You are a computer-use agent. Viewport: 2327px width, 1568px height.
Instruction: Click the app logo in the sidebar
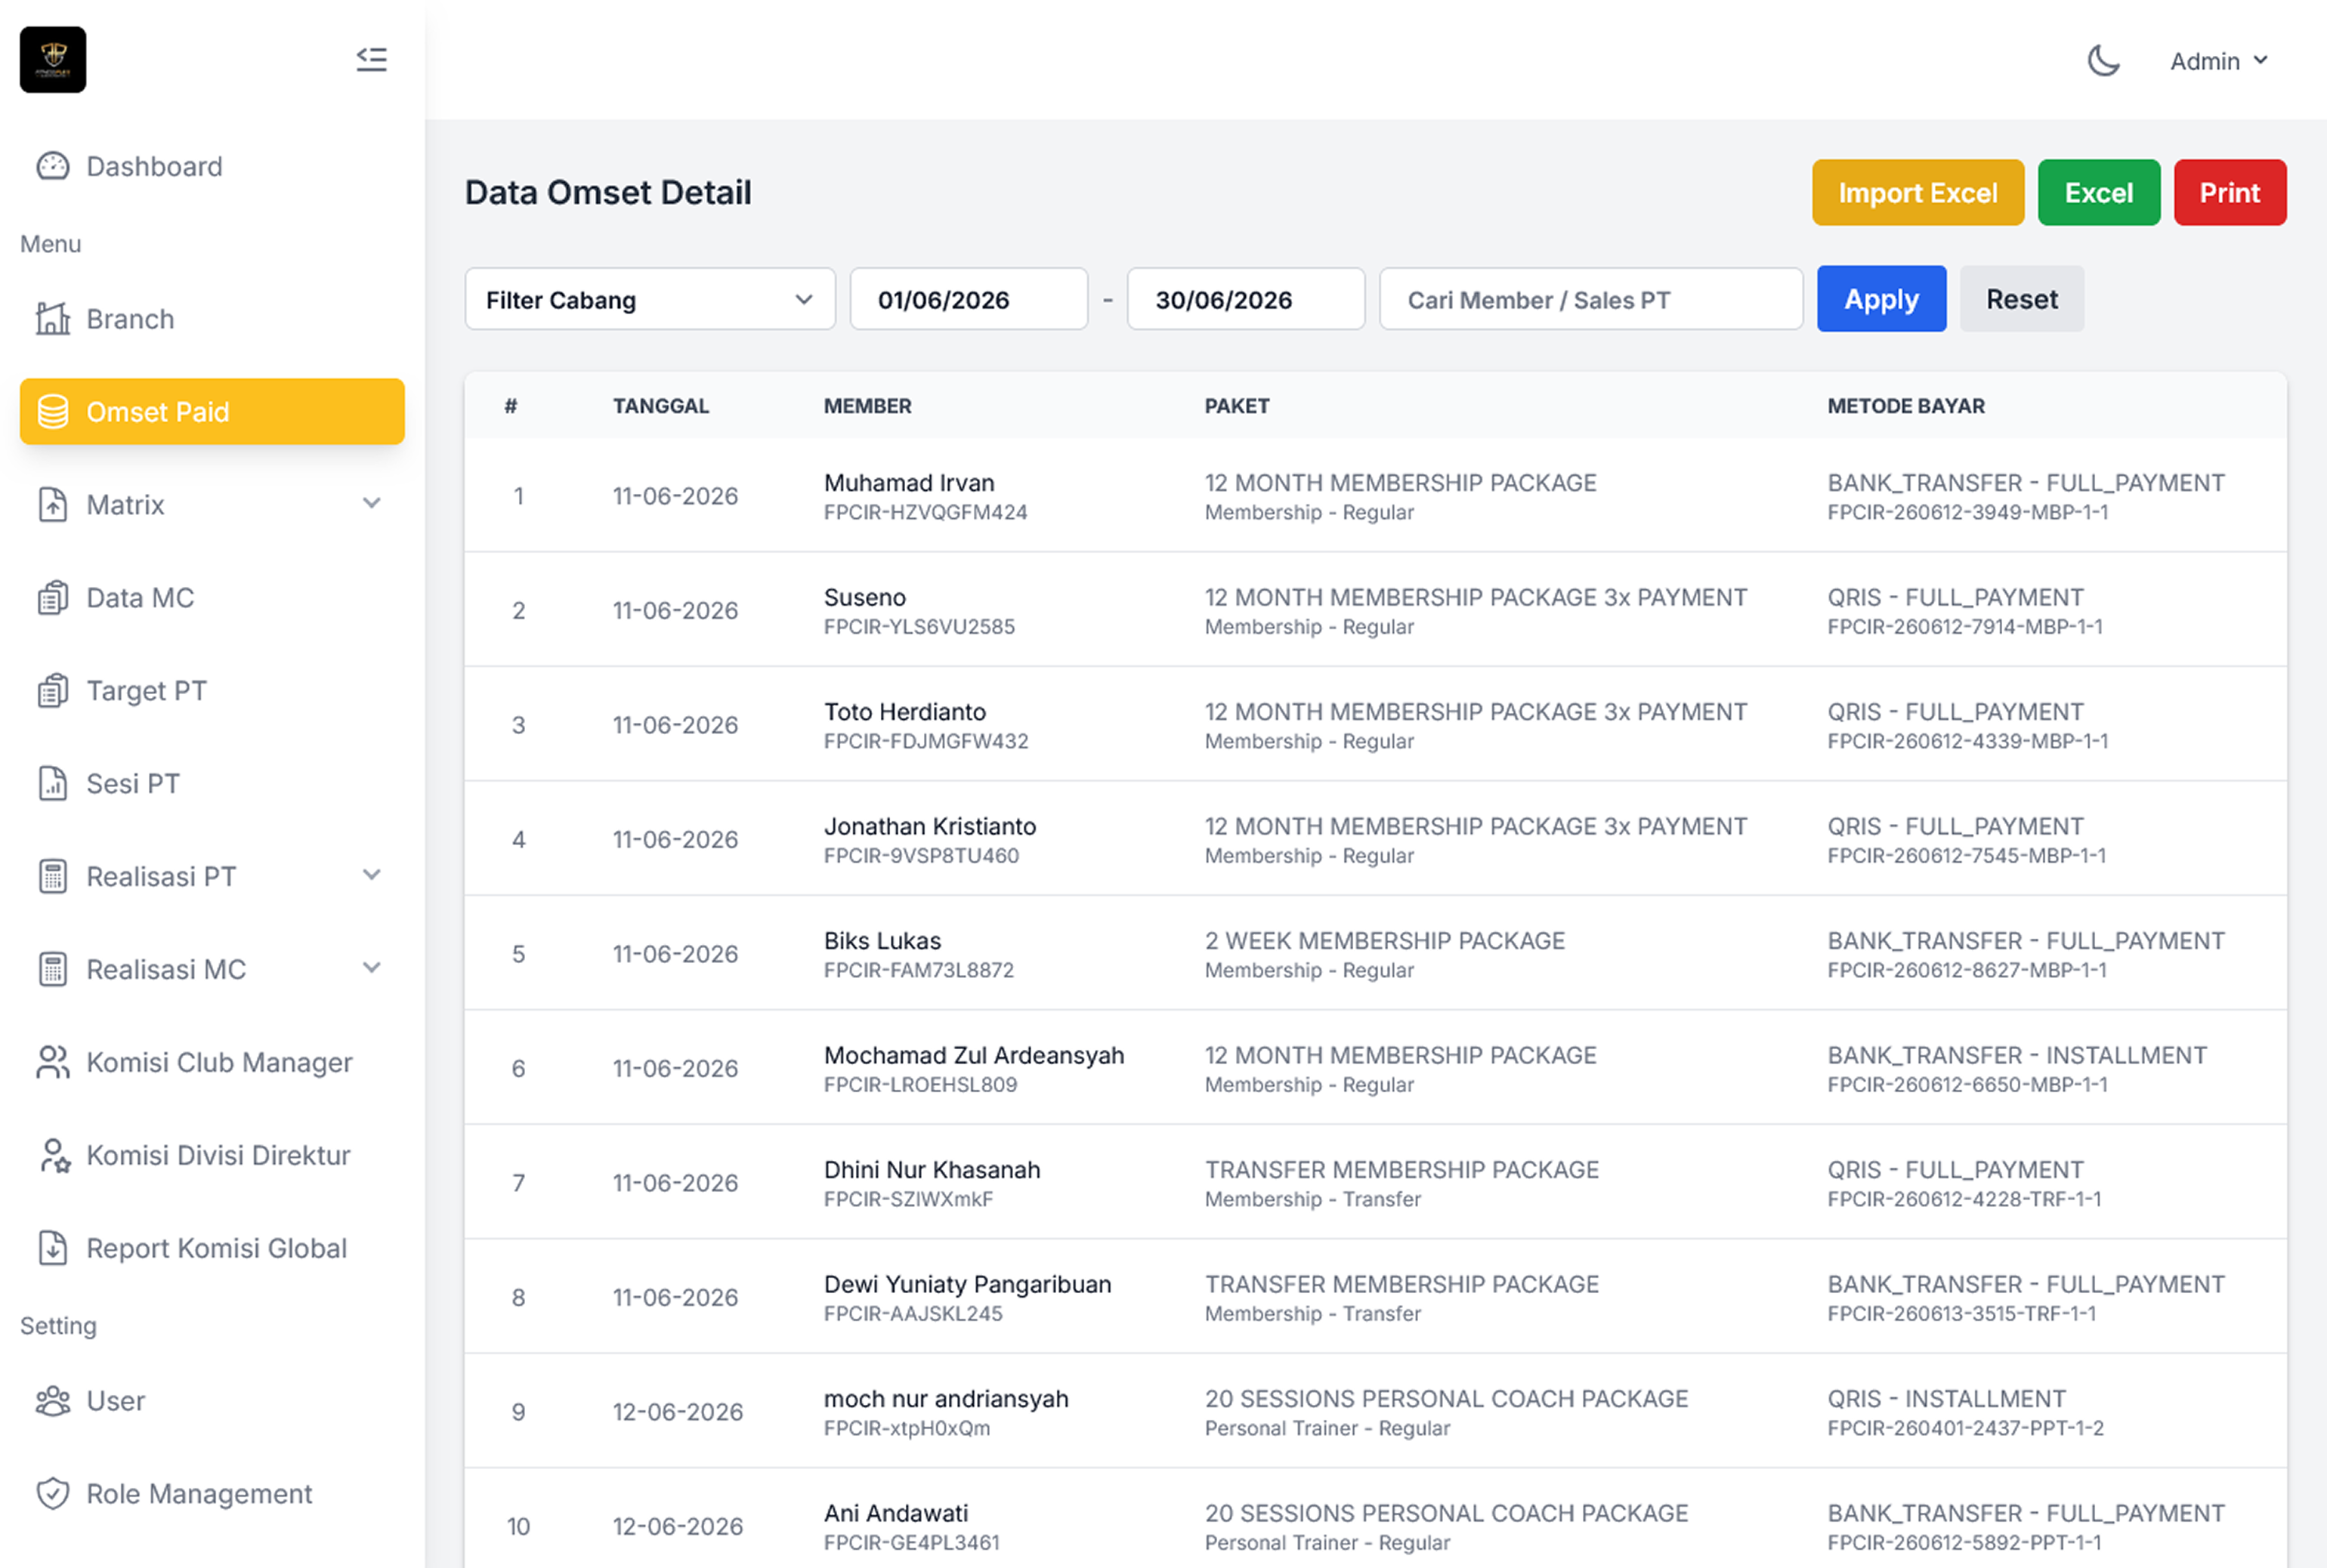pos(53,60)
